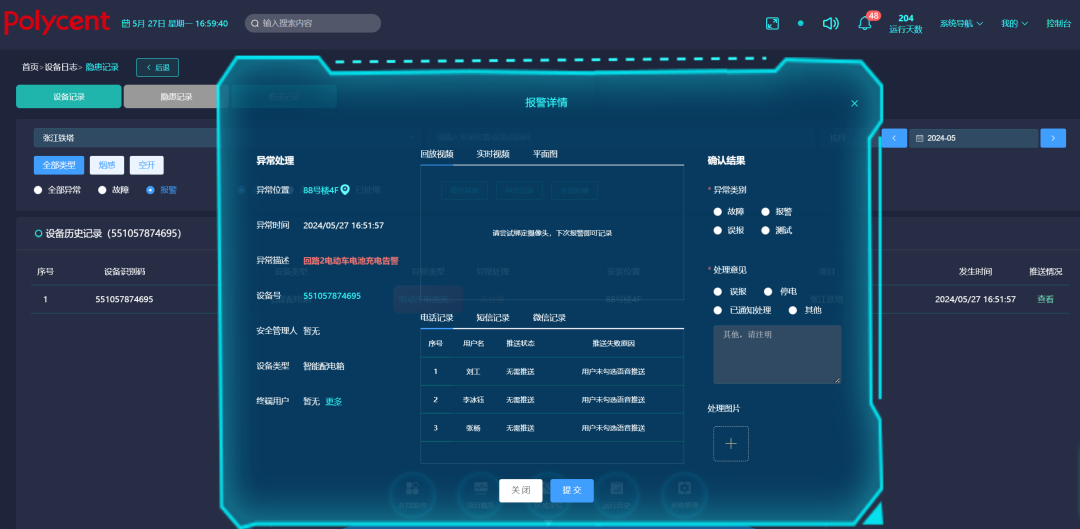1080x529 pixels.
Task: Open the 隐患记录 tab
Action: pyautogui.click(x=176, y=97)
